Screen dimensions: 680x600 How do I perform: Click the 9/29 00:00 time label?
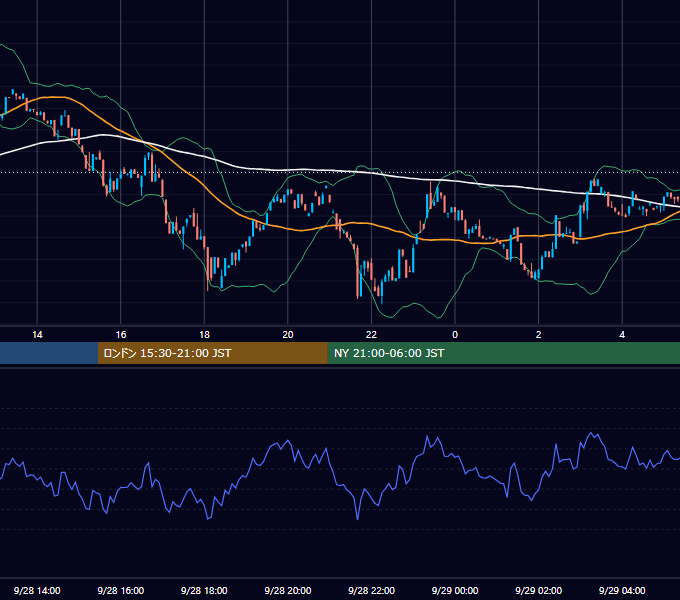click(x=455, y=590)
